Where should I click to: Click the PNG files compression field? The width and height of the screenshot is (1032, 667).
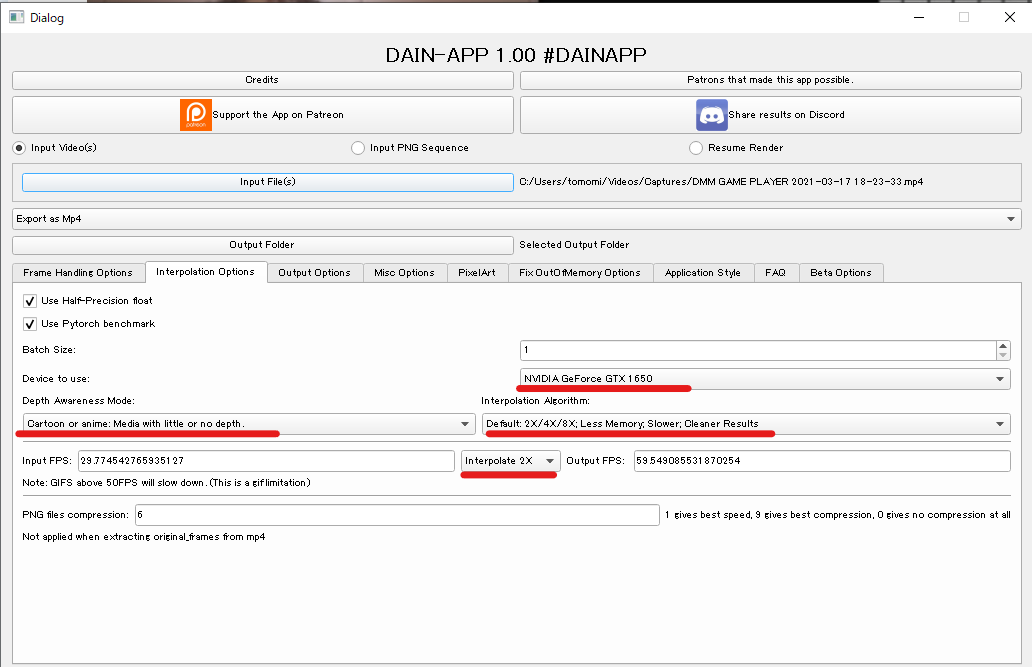pos(398,515)
